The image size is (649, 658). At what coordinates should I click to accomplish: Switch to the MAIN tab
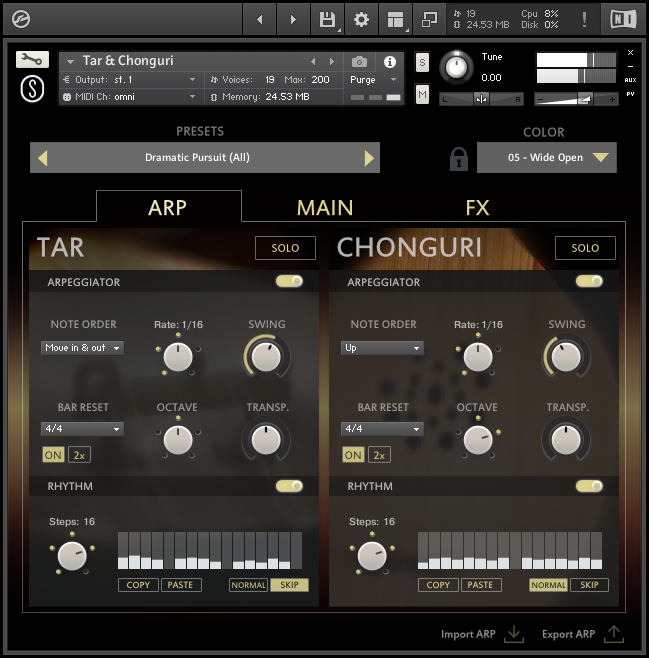[325, 208]
